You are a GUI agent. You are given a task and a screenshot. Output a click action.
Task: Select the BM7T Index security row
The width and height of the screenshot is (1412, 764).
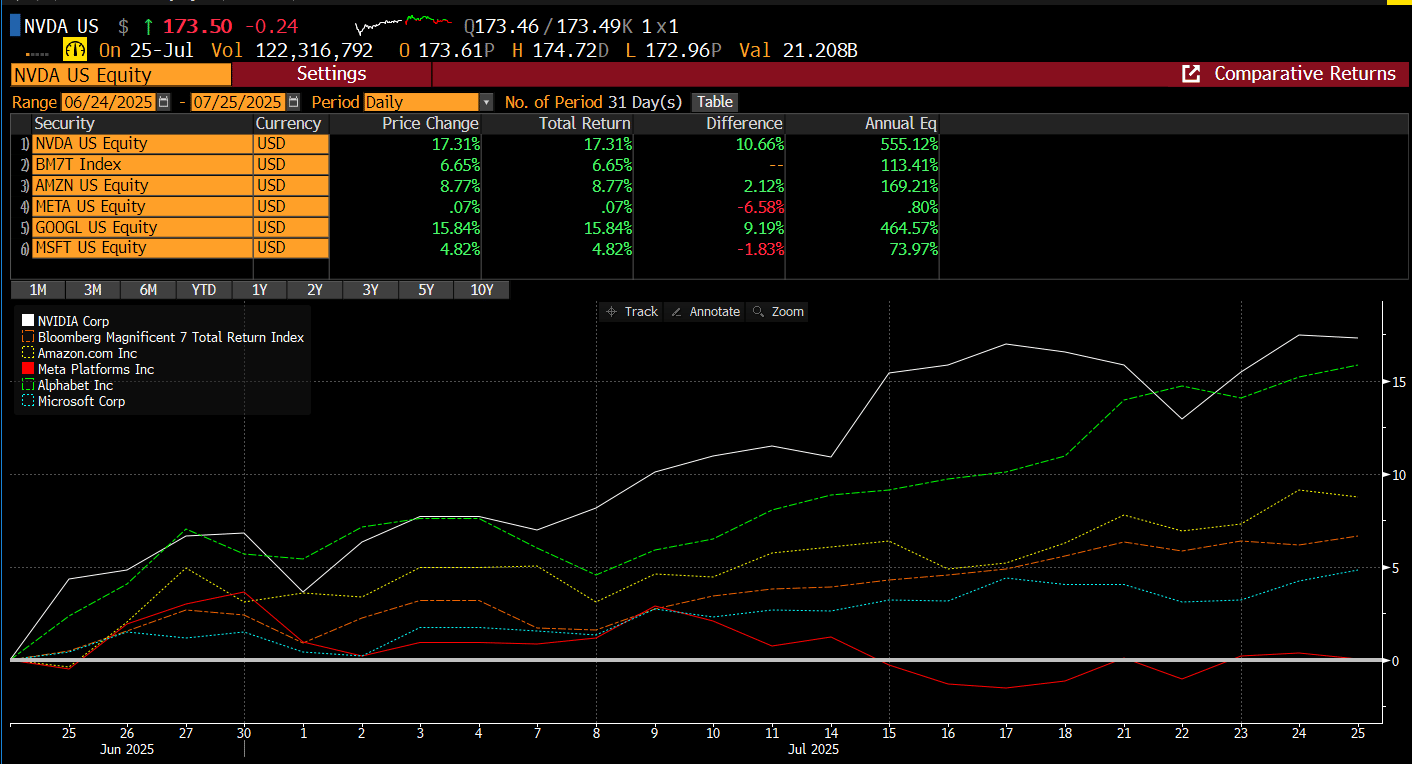[x=142, y=165]
